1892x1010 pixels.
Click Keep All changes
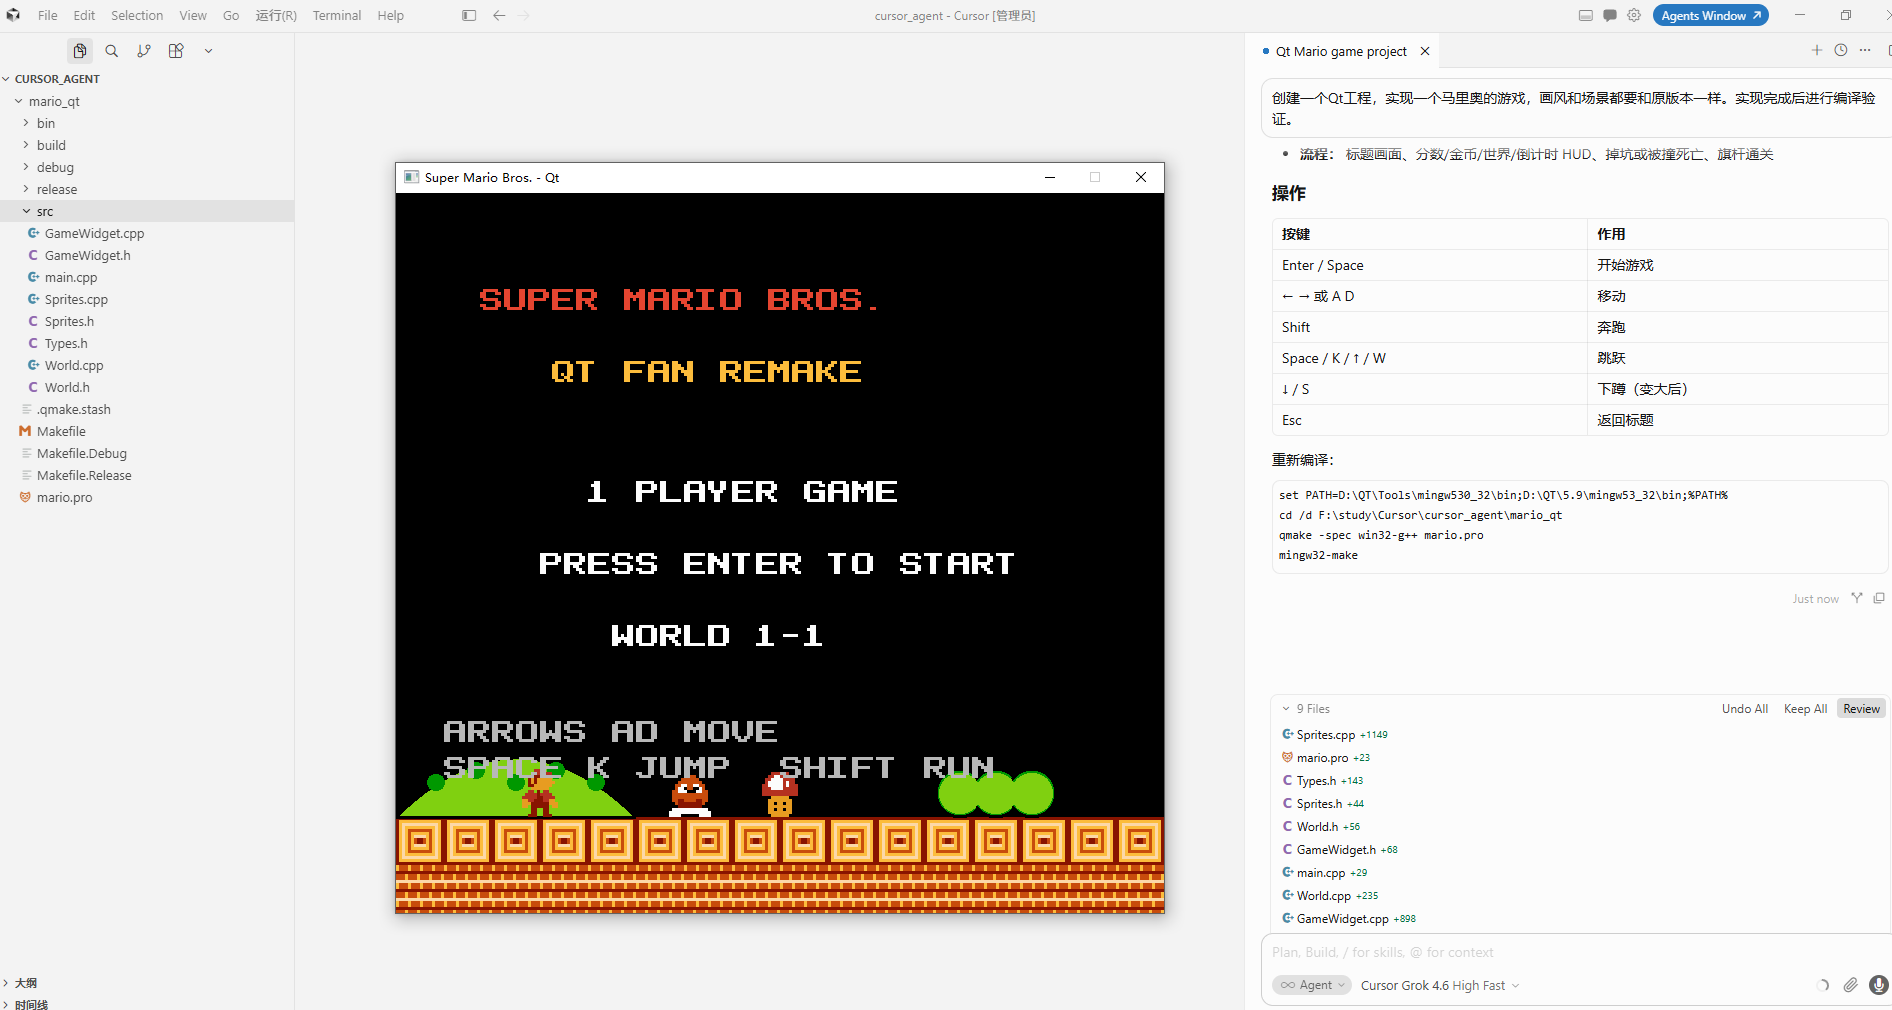point(1805,708)
